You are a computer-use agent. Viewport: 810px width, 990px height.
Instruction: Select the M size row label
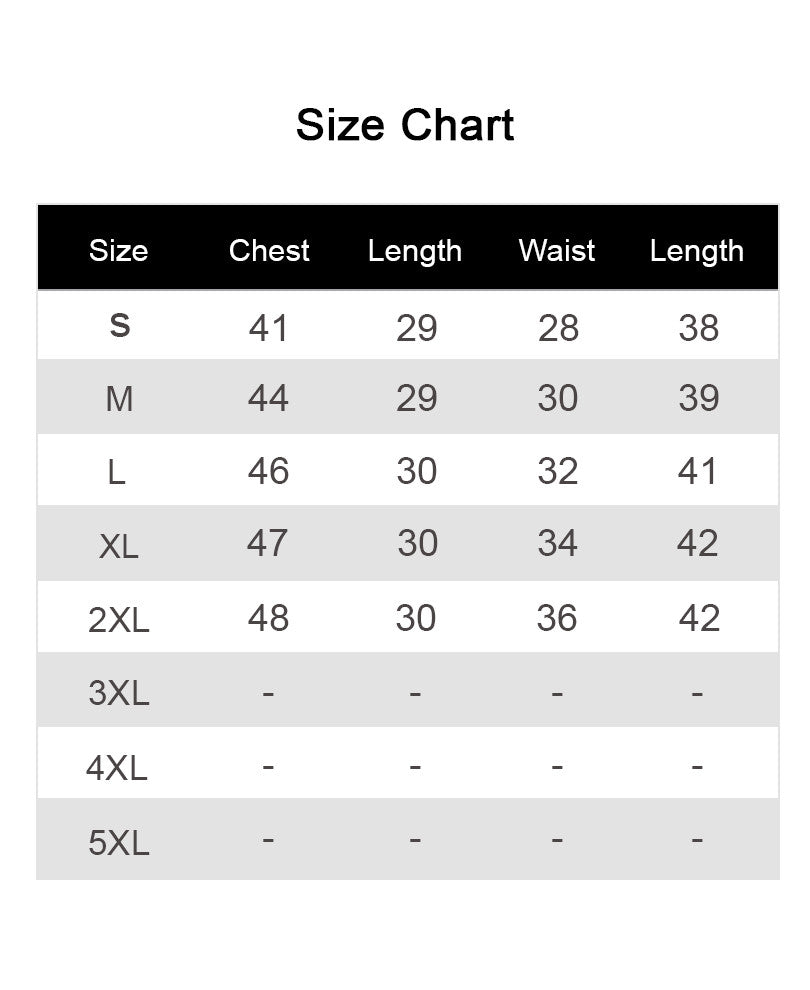pyautogui.click(x=119, y=399)
